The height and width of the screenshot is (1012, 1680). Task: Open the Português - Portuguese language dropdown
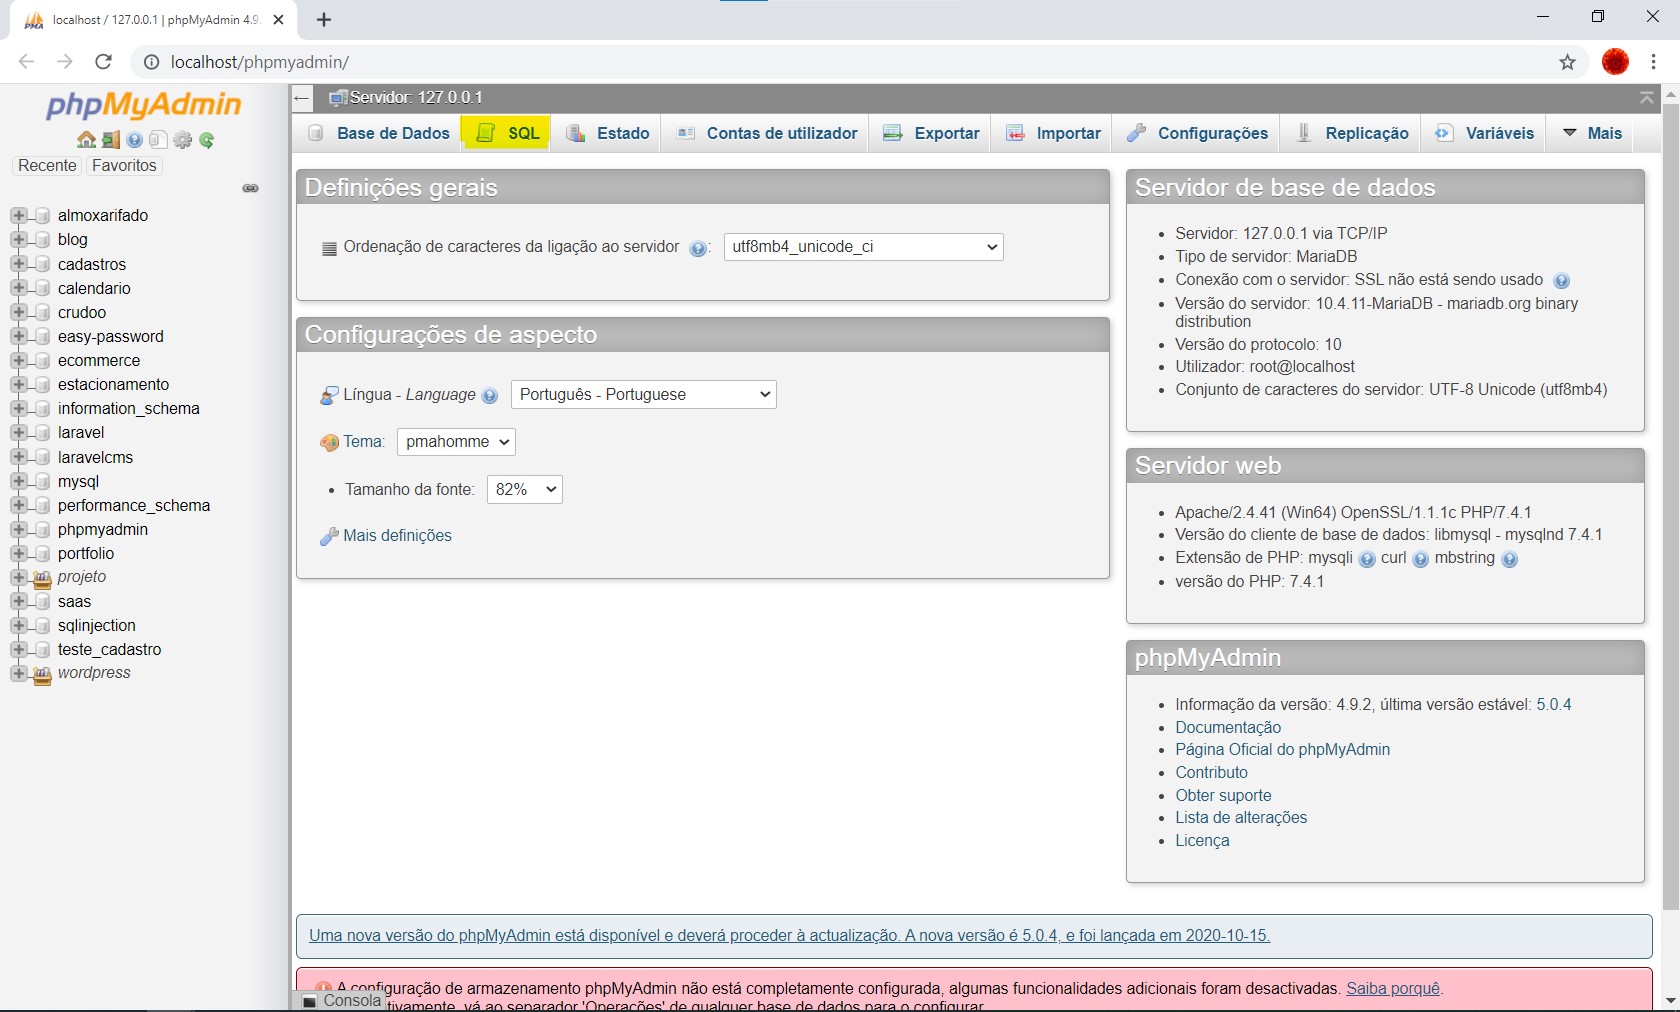click(644, 395)
